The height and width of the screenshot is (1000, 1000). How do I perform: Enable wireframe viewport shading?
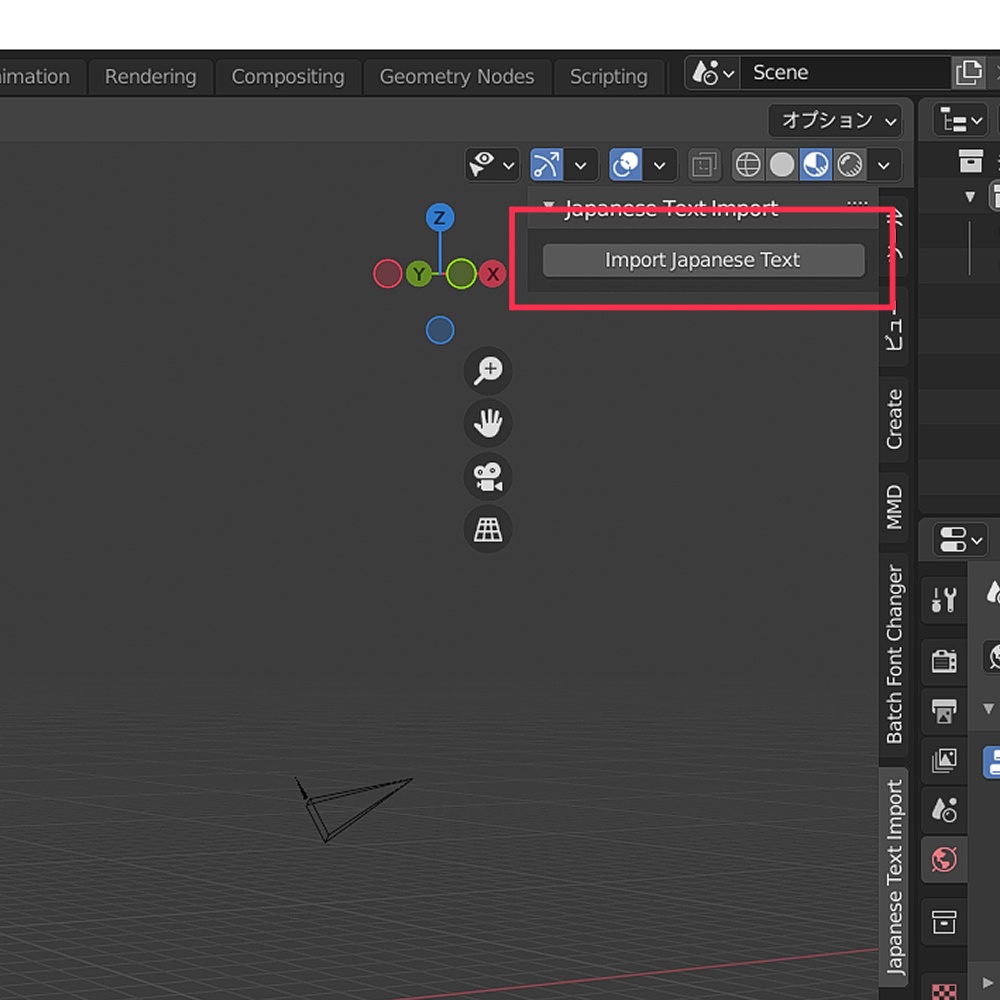tap(748, 165)
